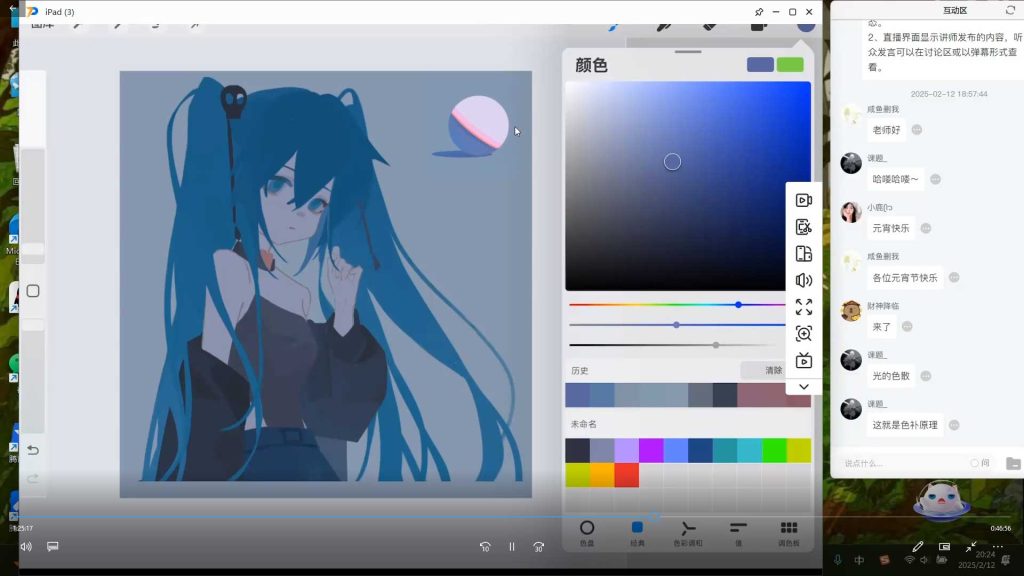The height and width of the screenshot is (576, 1024).
Task: Pick the bright green palette swatch
Action: point(775,451)
